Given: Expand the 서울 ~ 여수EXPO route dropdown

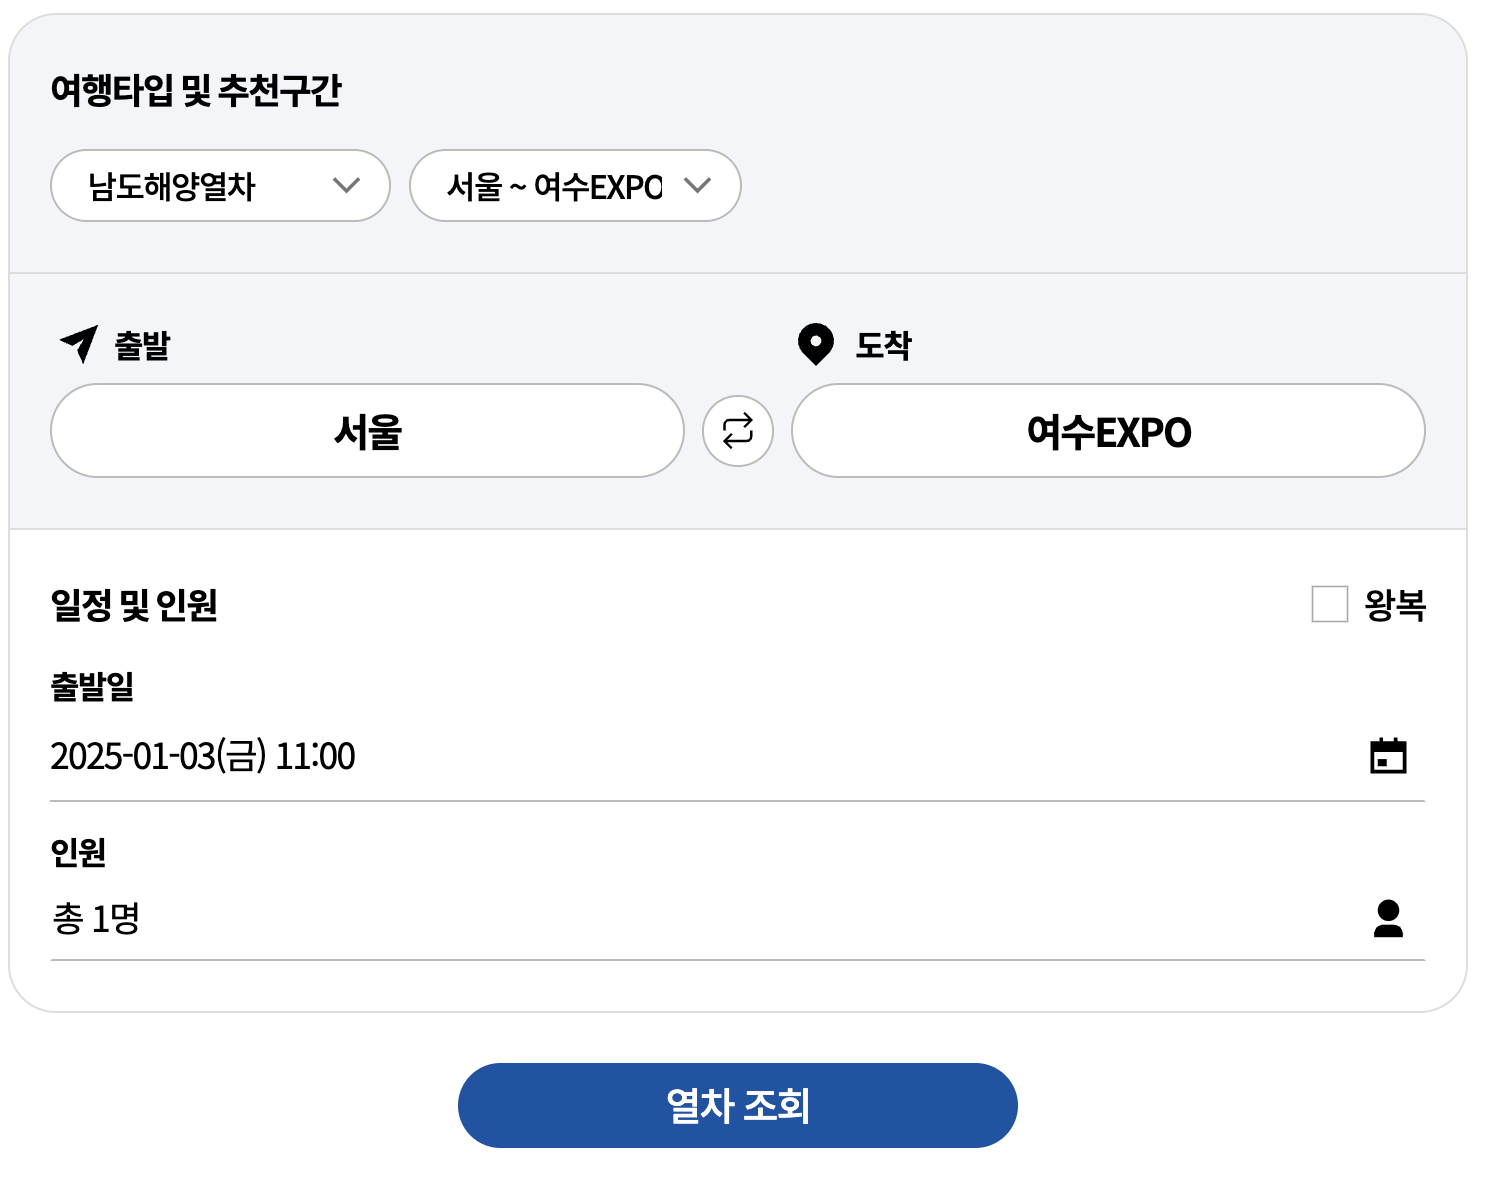Looking at the screenshot, I should (x=574, y=185).
